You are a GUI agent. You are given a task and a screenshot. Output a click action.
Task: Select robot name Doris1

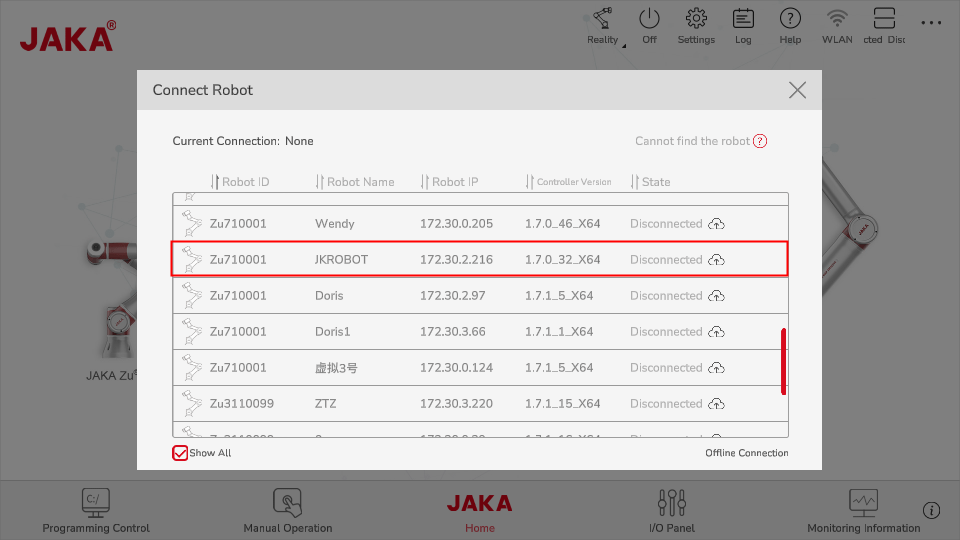[332, 332]
